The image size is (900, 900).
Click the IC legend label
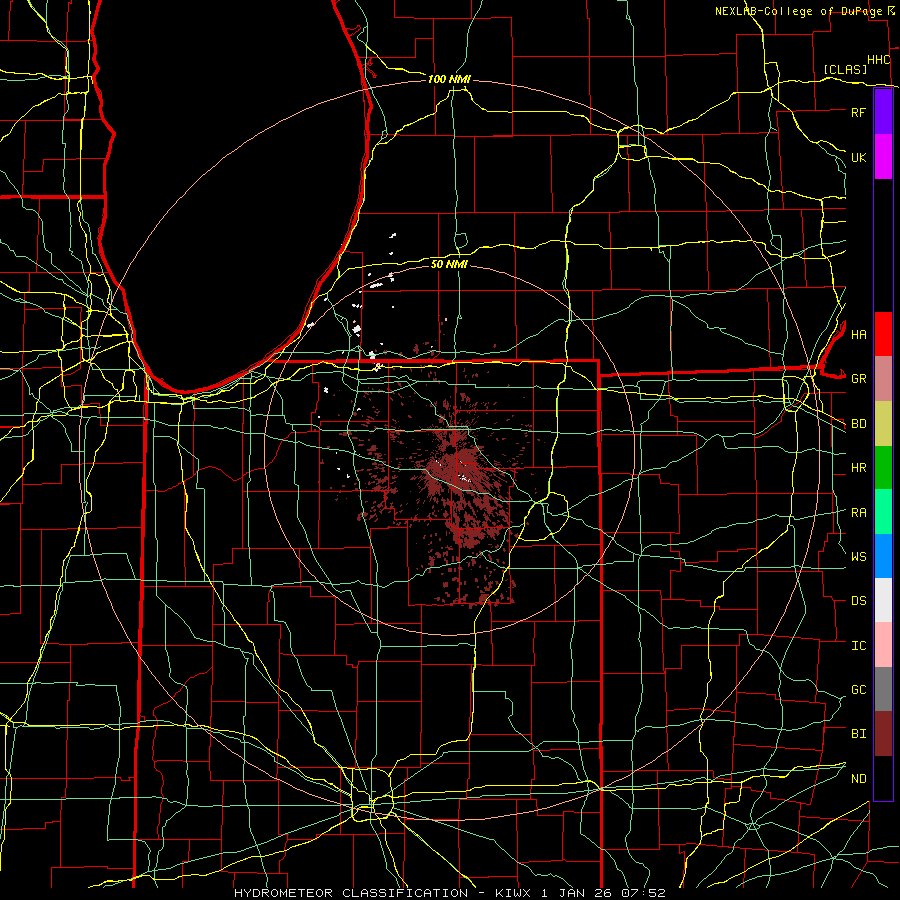click(858, 646)
